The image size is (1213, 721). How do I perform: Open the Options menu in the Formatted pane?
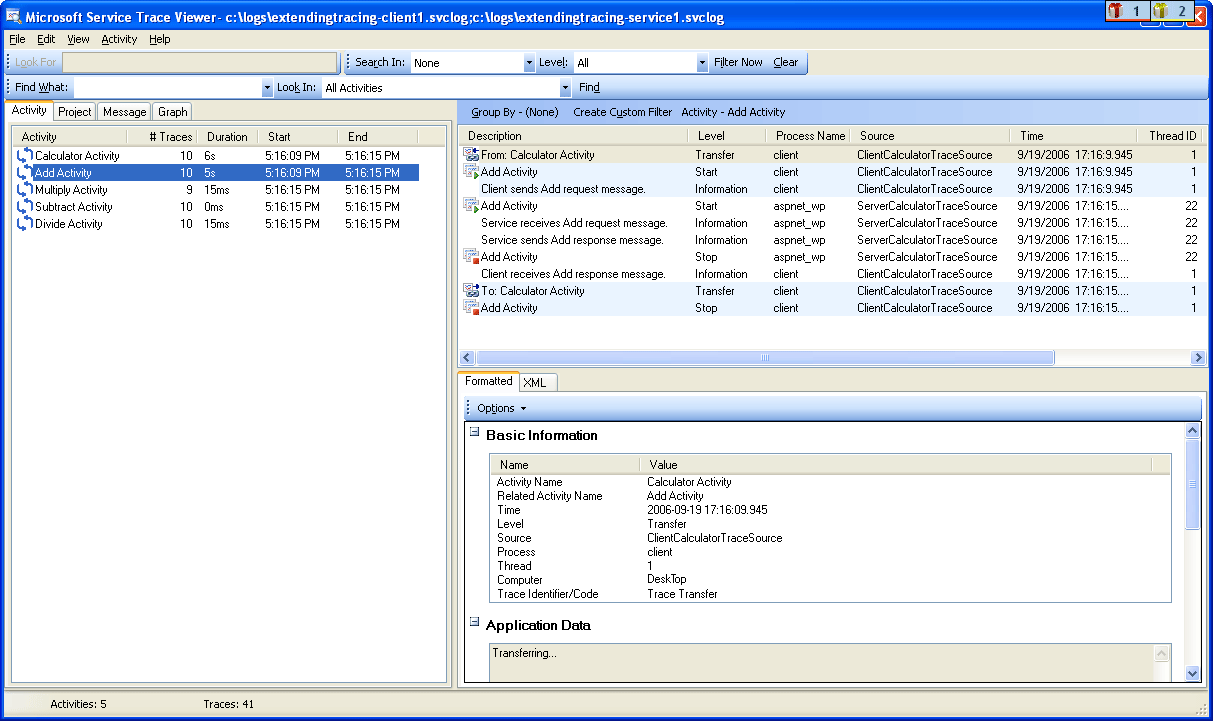(497, 407)
